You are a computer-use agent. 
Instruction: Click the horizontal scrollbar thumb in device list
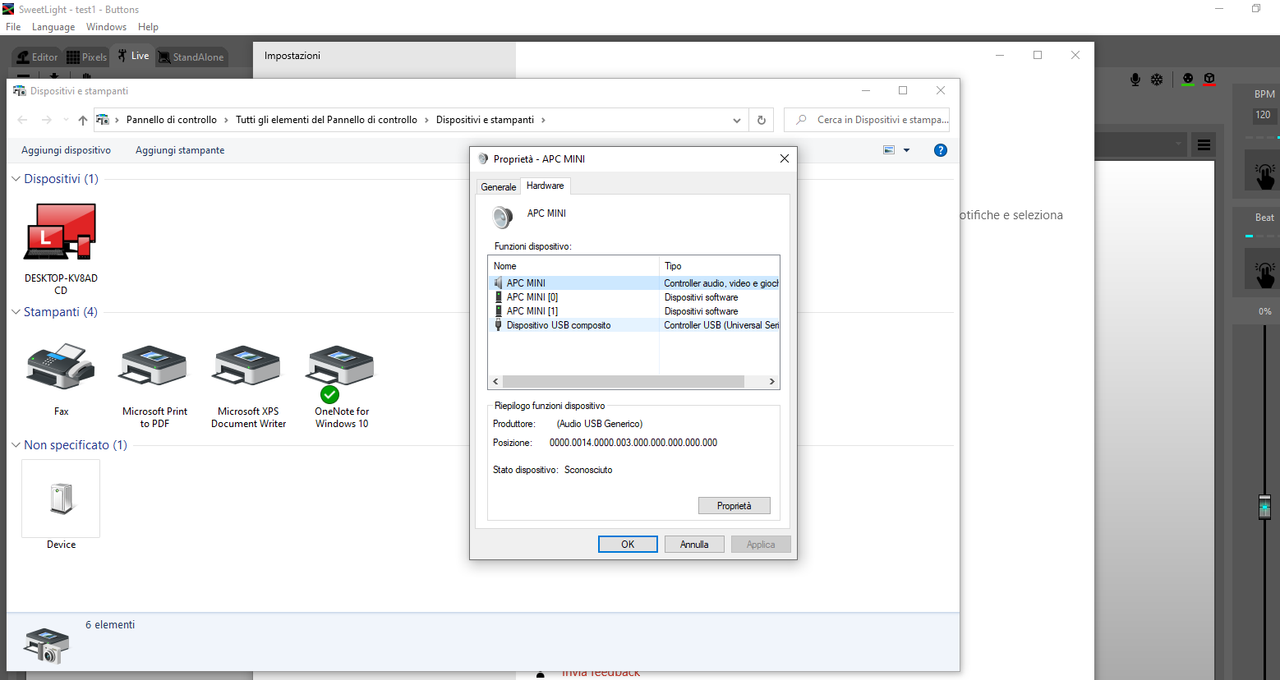click(624, 382)
